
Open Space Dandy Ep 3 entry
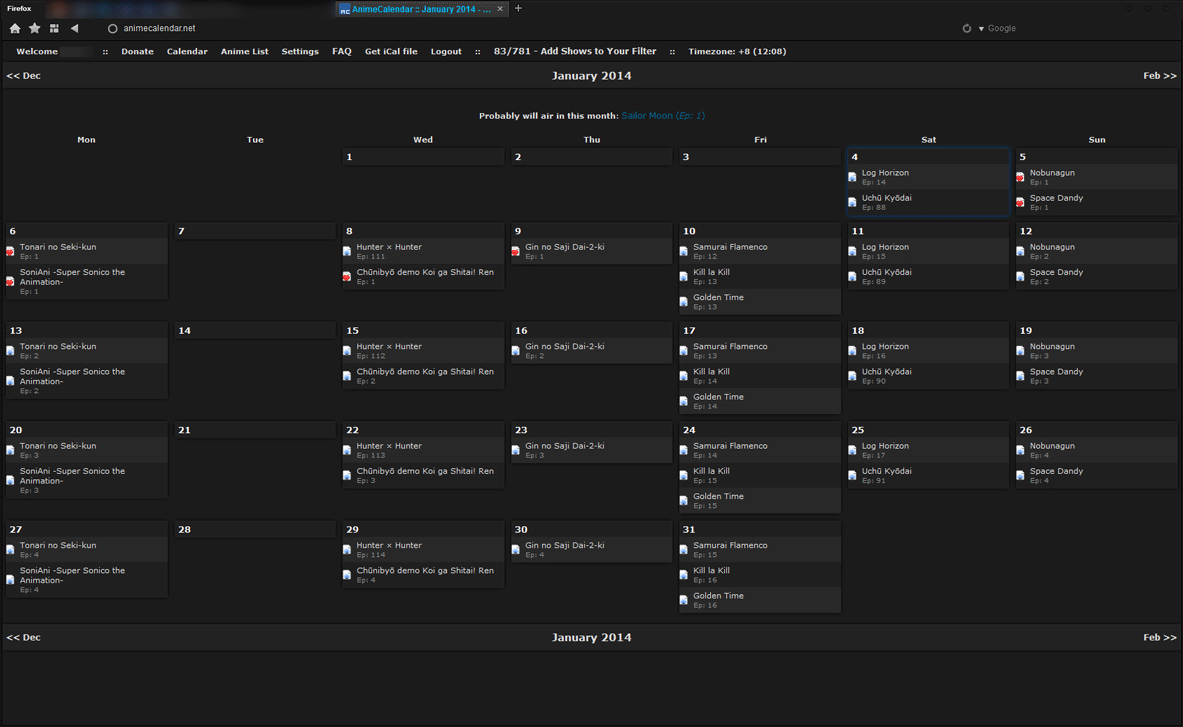point(1056,371)
